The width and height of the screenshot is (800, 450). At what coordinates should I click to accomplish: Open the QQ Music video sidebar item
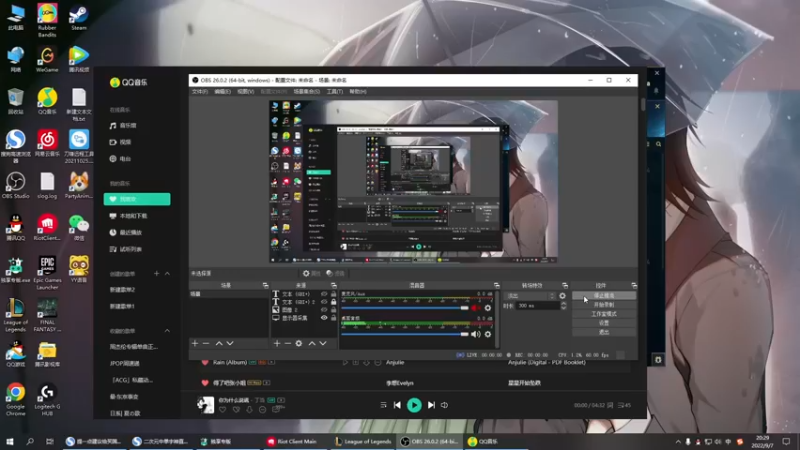tap(120, 142)
